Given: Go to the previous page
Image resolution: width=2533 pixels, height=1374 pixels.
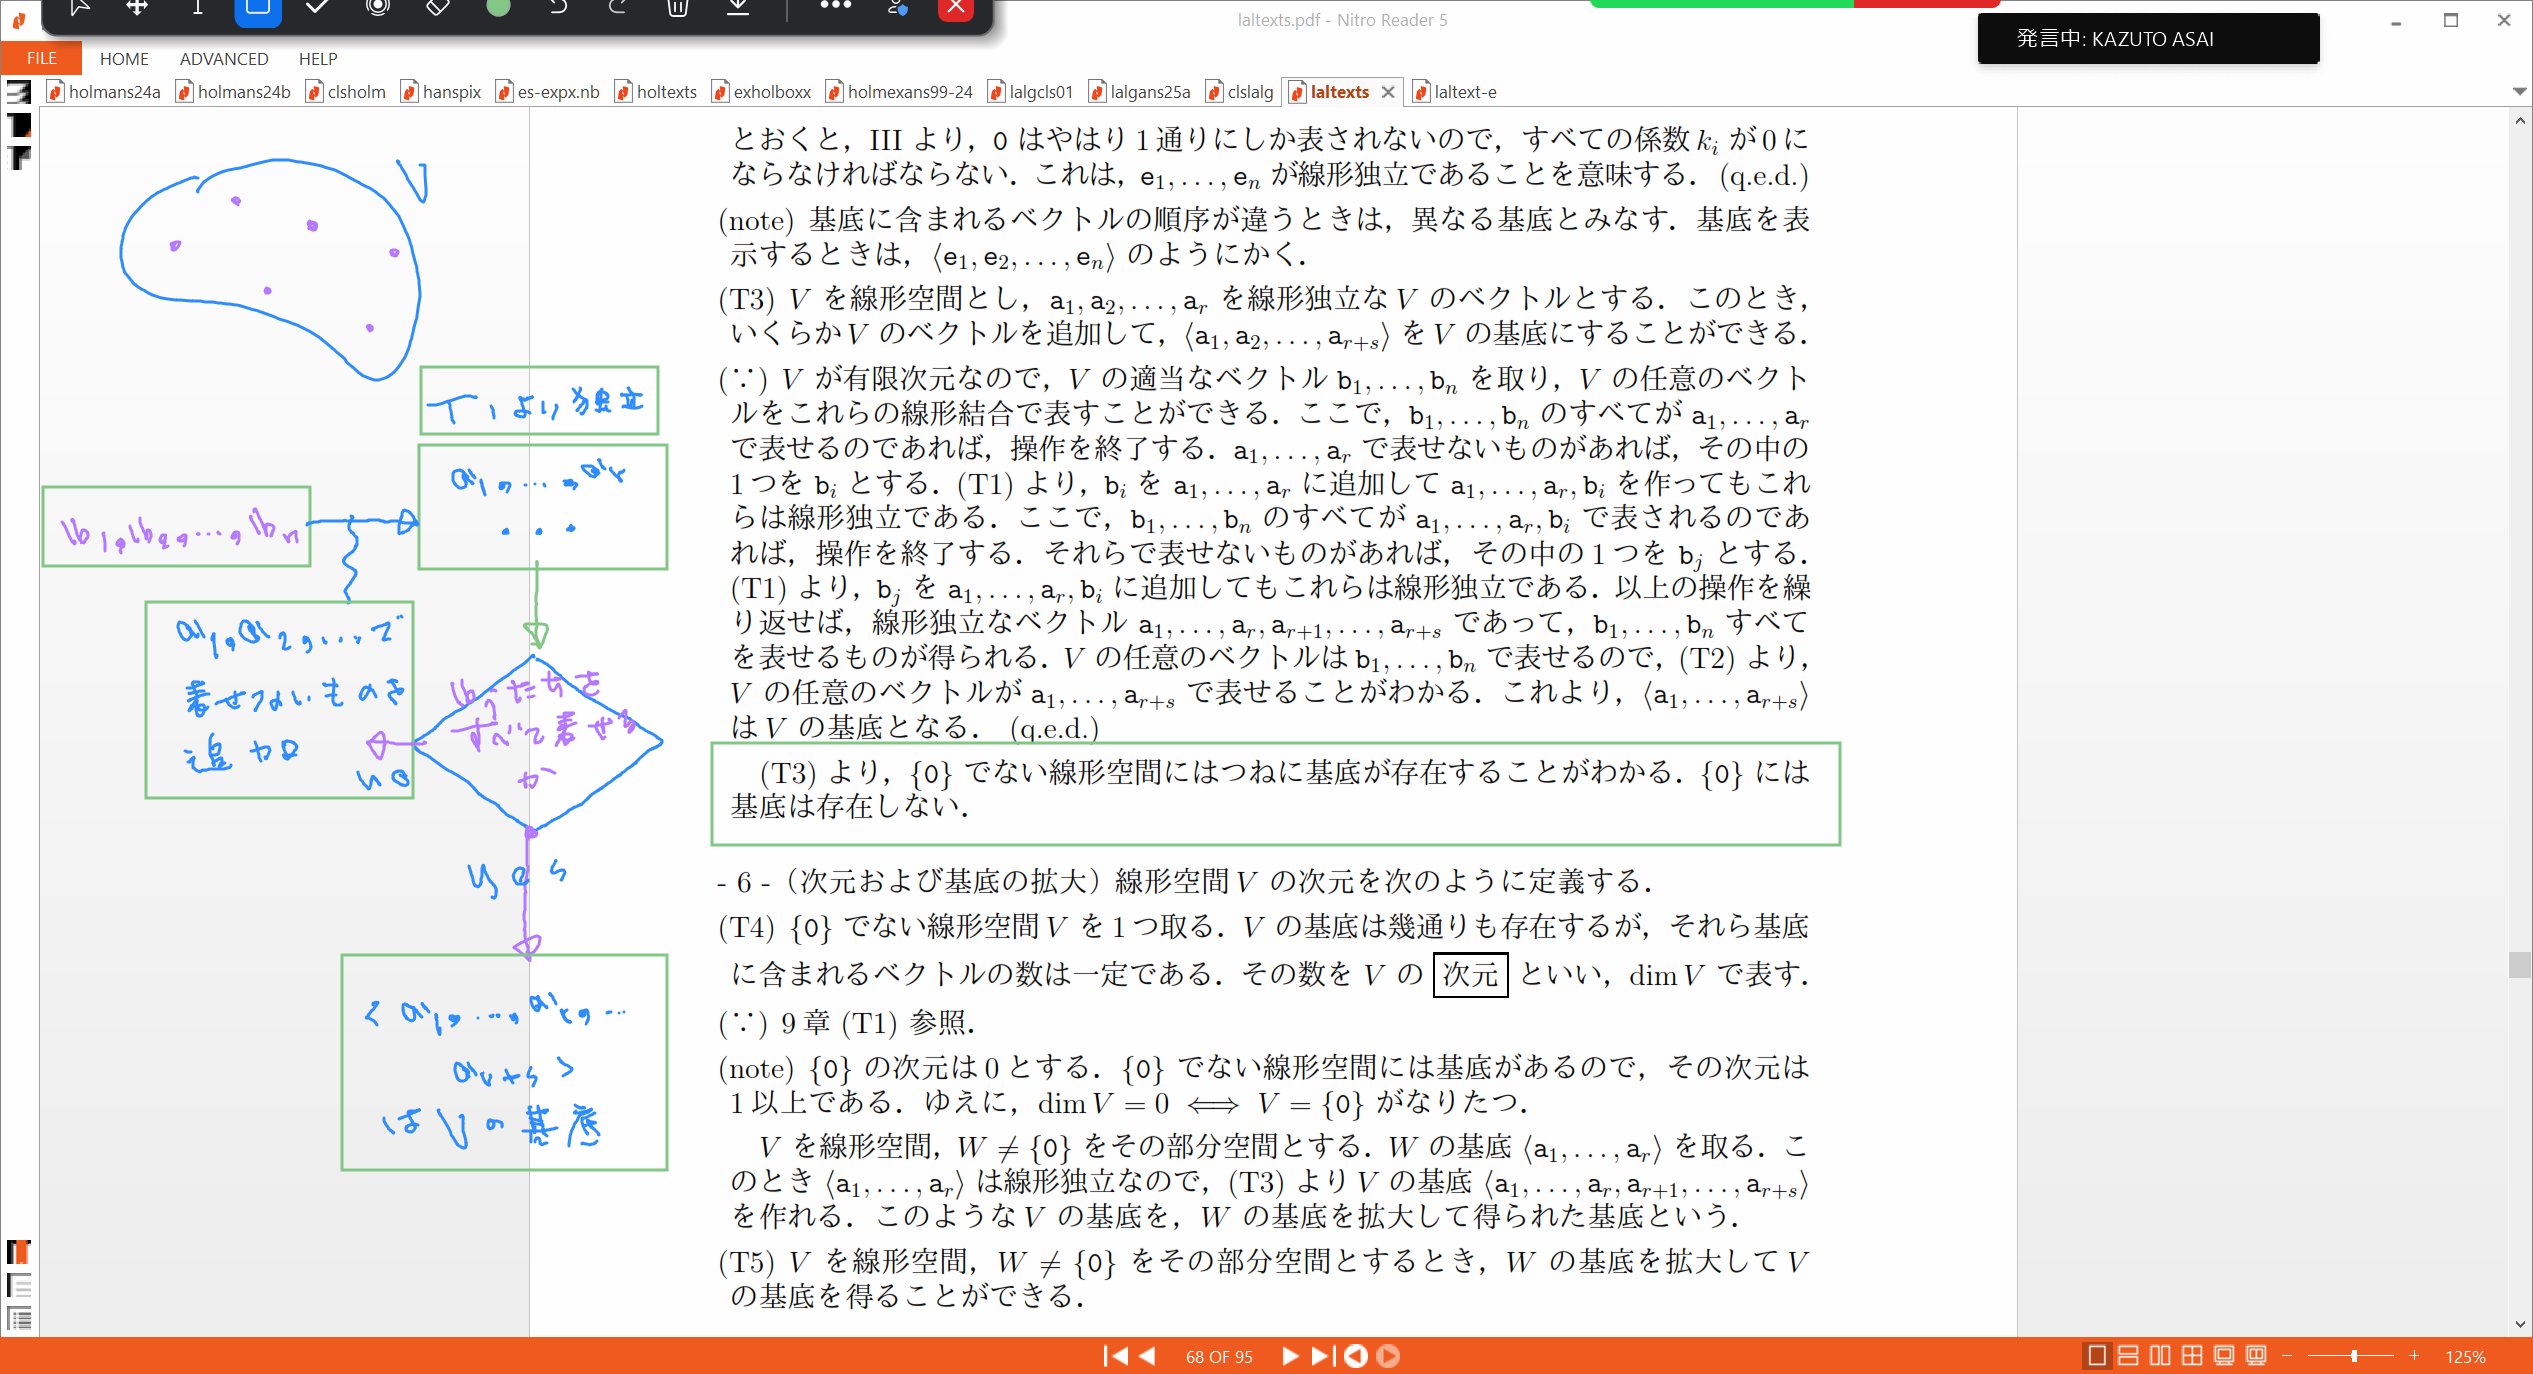Looking at the screenshot, I should pyautogui.click(x=1147, y=1356).
